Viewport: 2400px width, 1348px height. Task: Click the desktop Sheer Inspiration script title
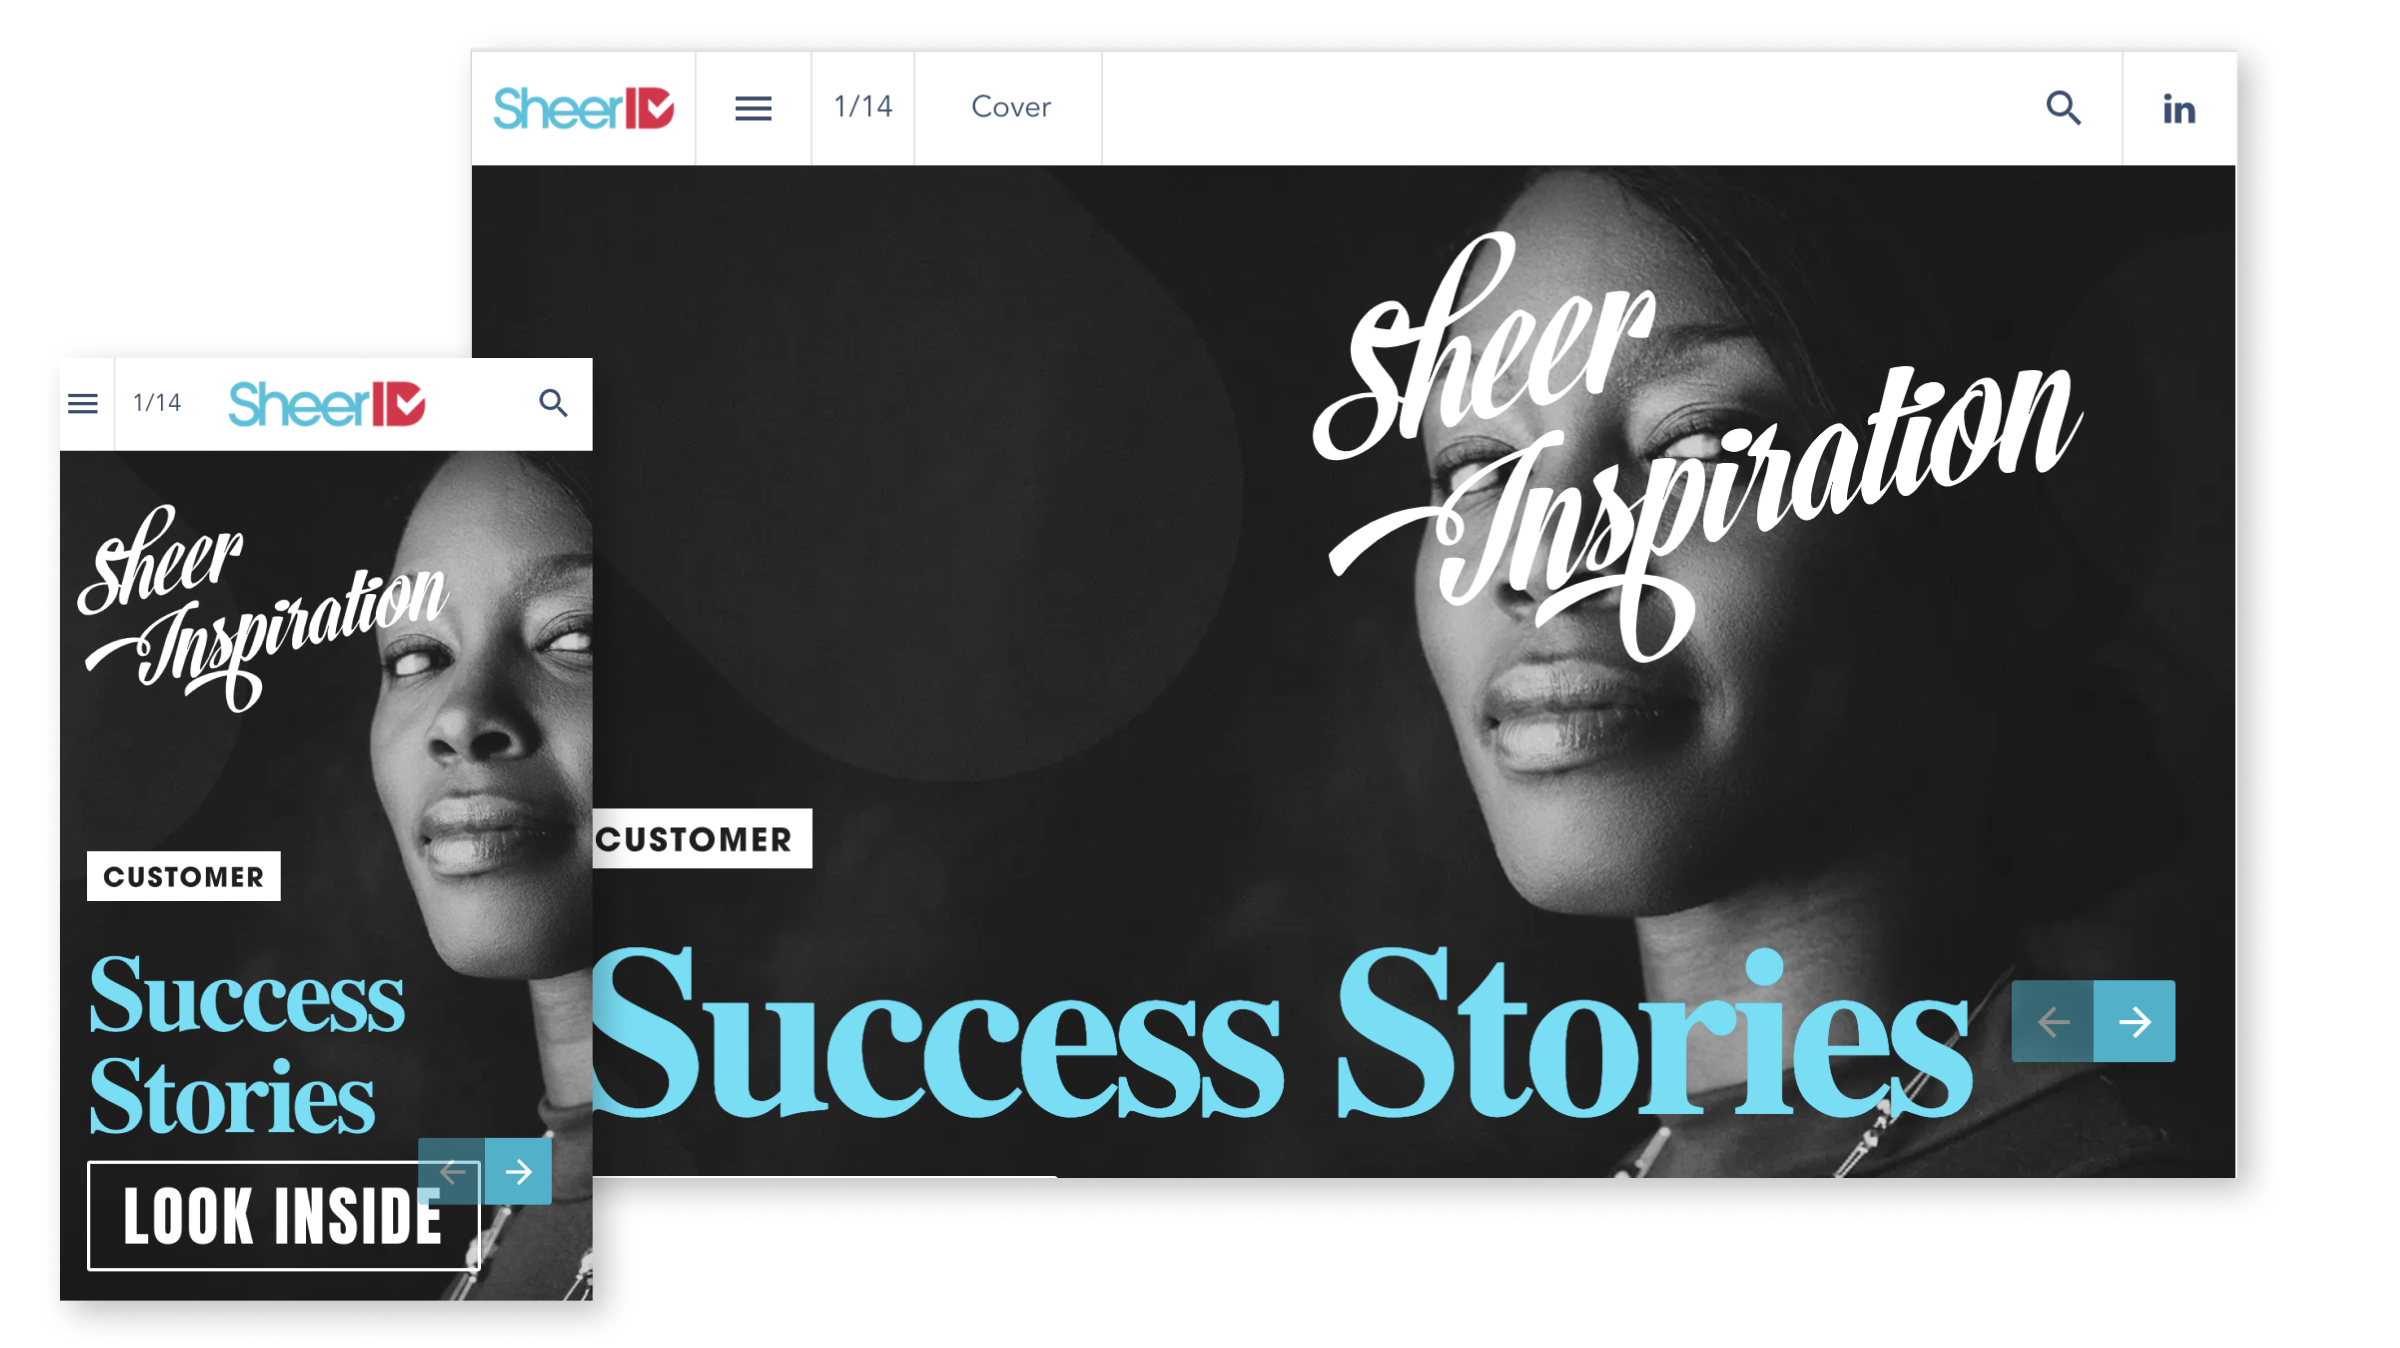(x=1698, y=447)
